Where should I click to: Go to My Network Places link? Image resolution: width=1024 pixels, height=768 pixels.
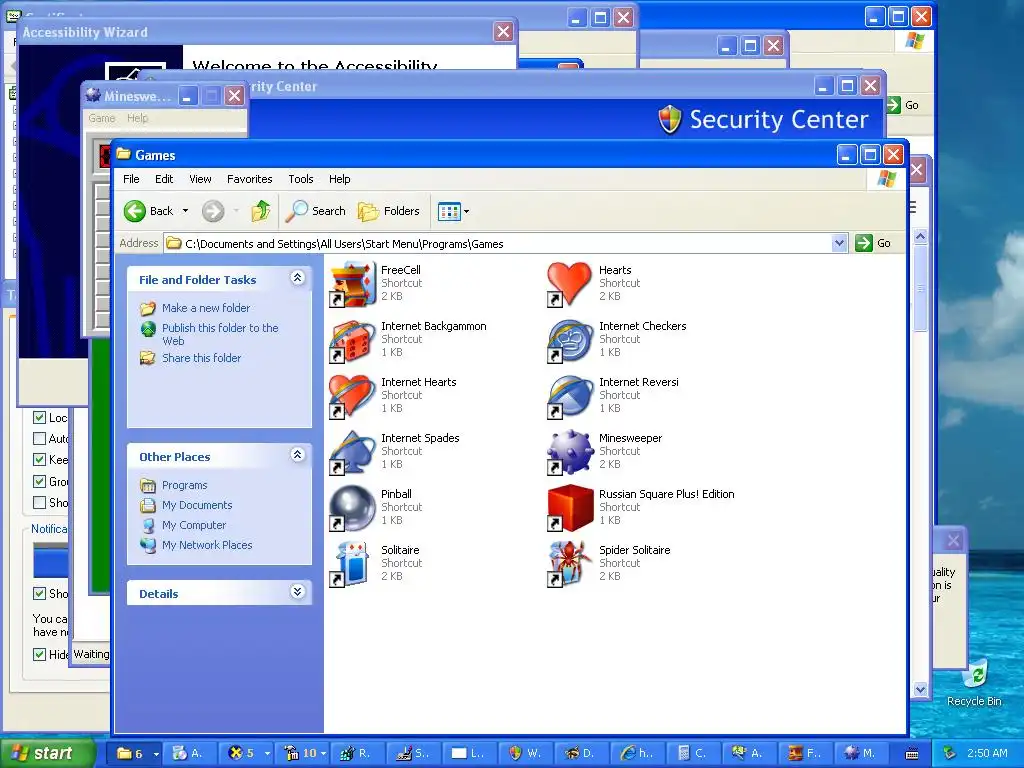(206, 545)
